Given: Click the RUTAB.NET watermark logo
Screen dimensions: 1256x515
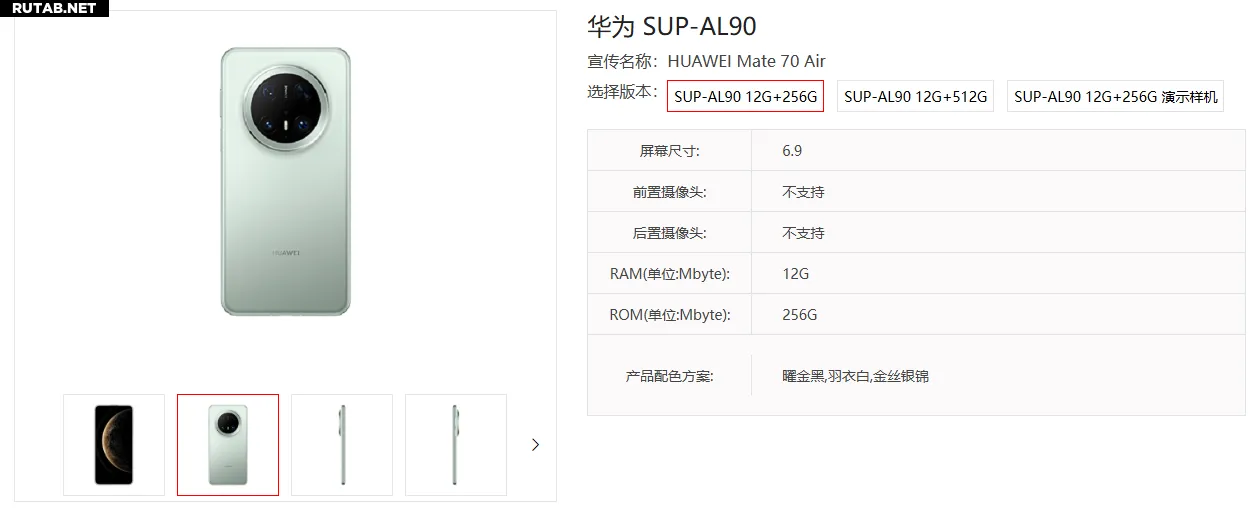Looking at the screenshot, I should pyautogui.click(x=54, y=8).
